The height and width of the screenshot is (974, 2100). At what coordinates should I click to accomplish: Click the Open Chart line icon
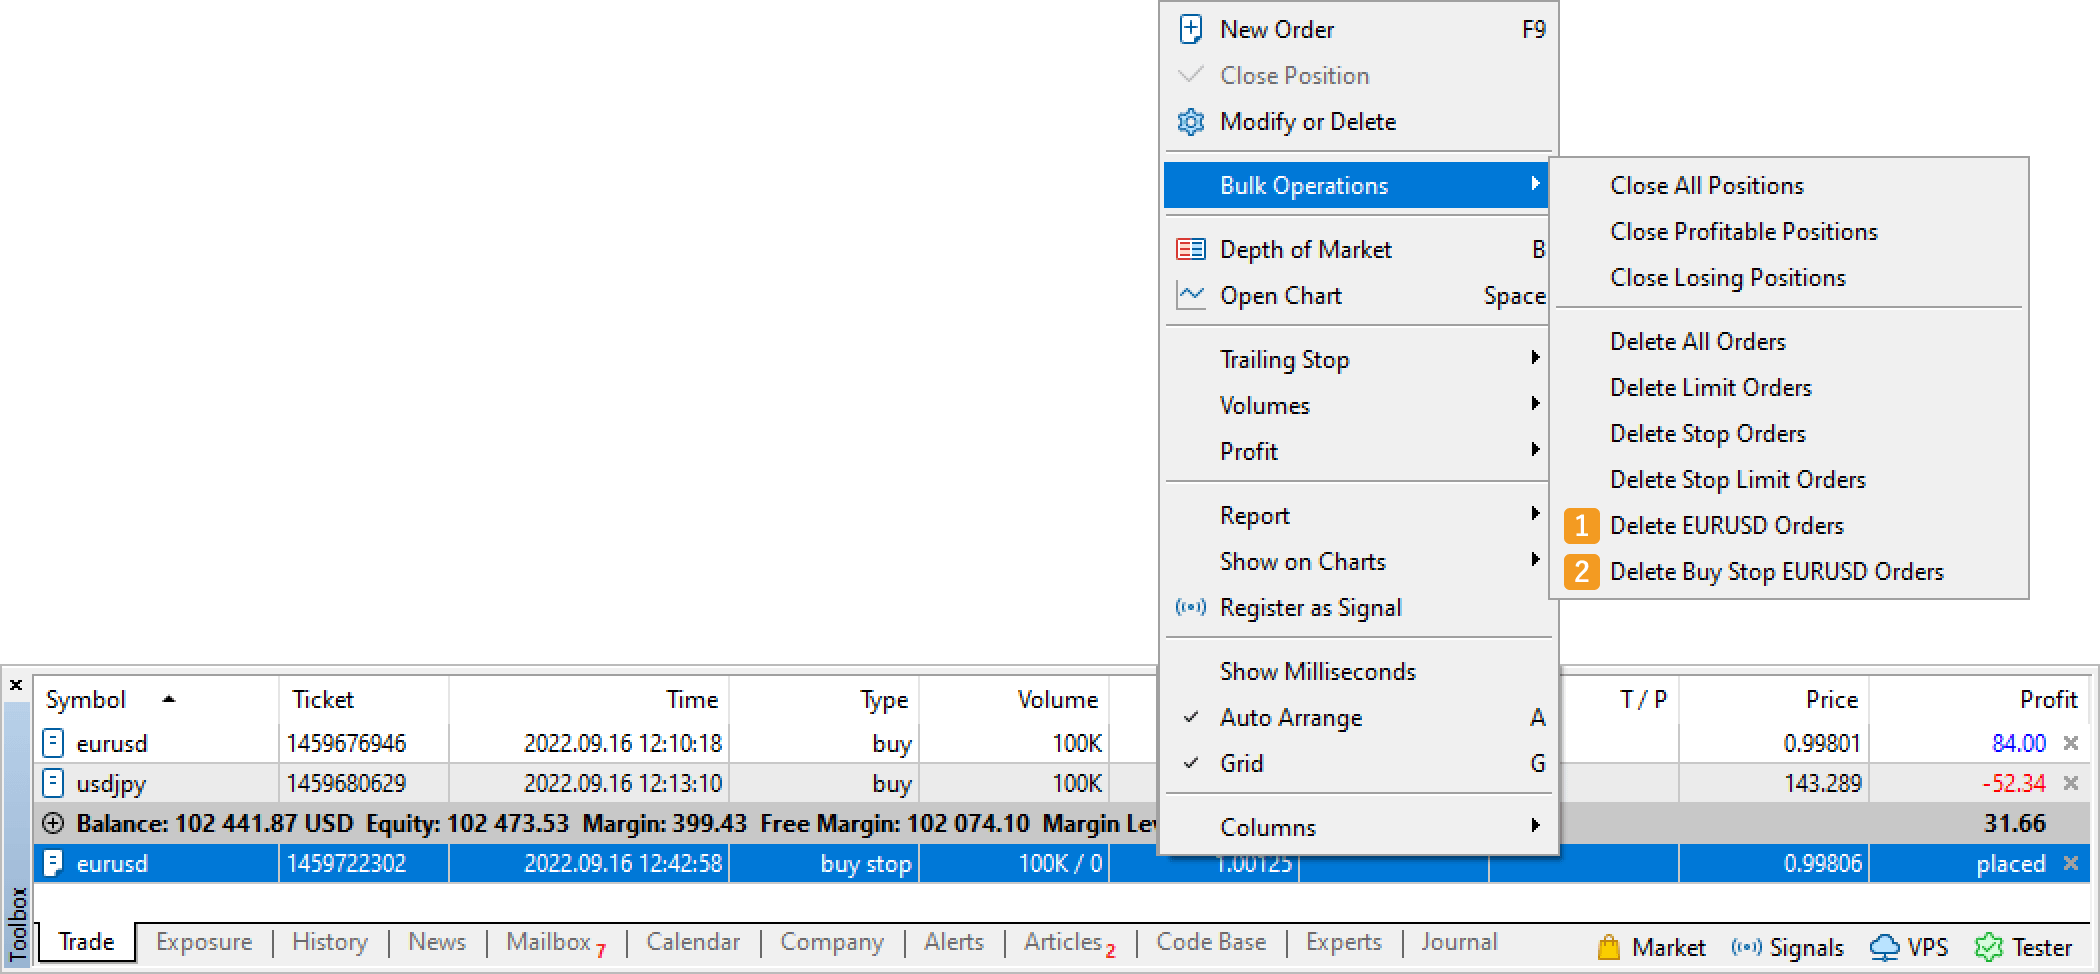coord(1190,296)
